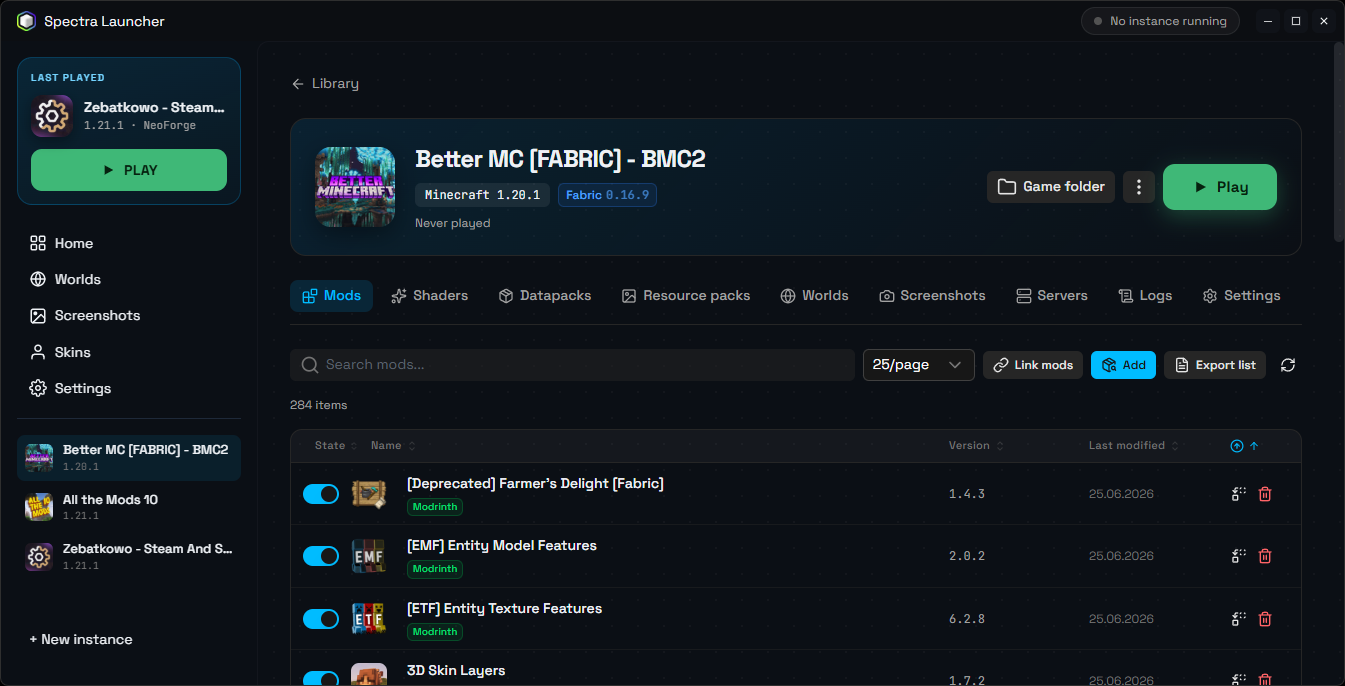Delete the Farmer's Delight mod with the trash icon
Viewport: 1345px width, 686px height.
(1265, 494)
